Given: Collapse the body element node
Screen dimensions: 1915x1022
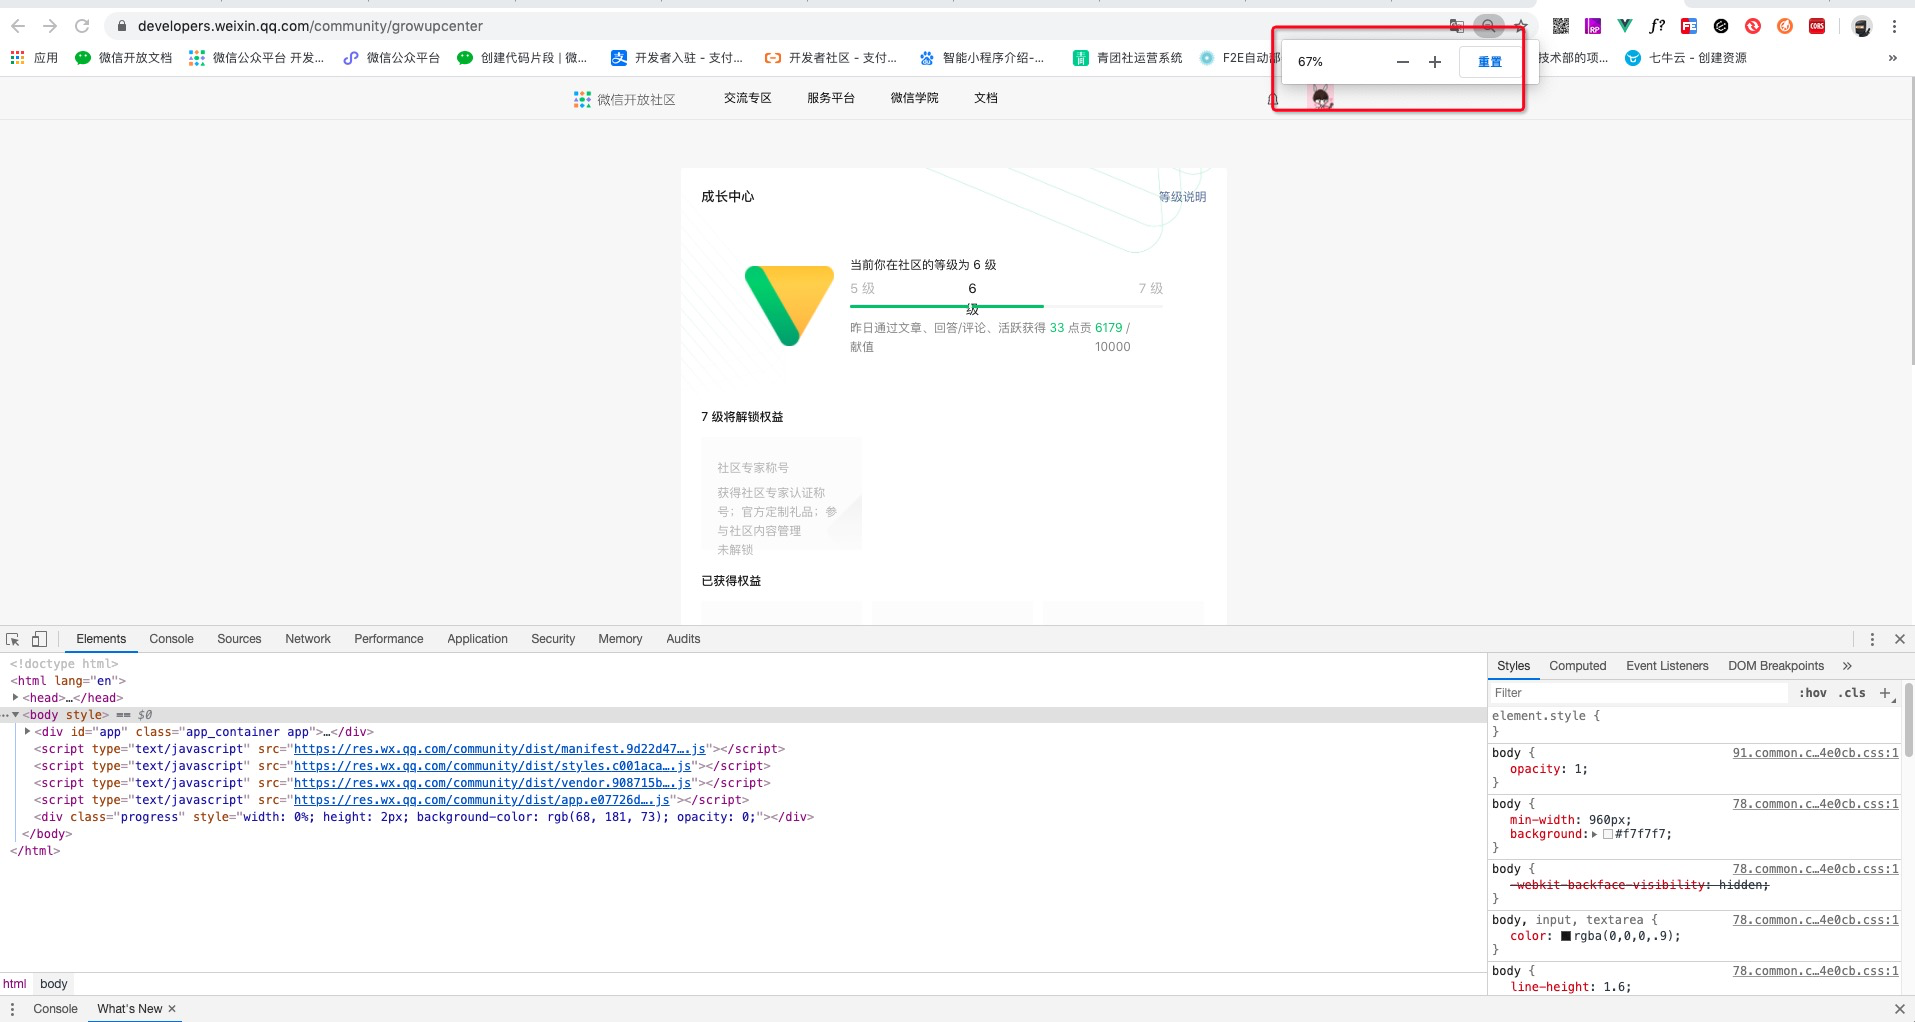Looking at the screenshot, I should click(16, 715).
